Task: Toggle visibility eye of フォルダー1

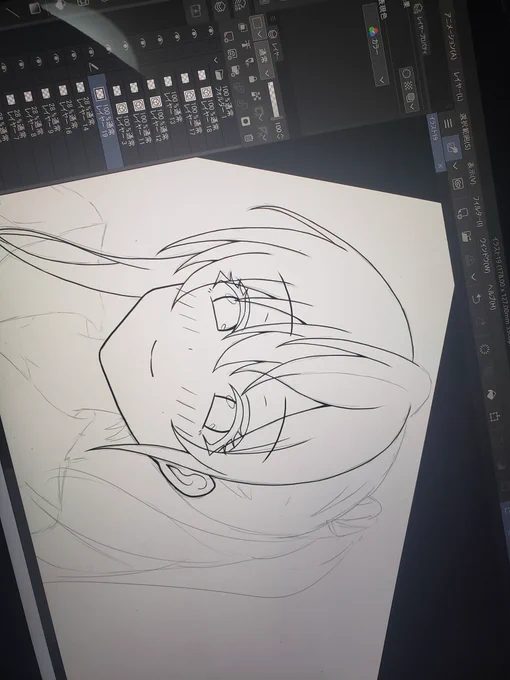Action: point(212,30)
